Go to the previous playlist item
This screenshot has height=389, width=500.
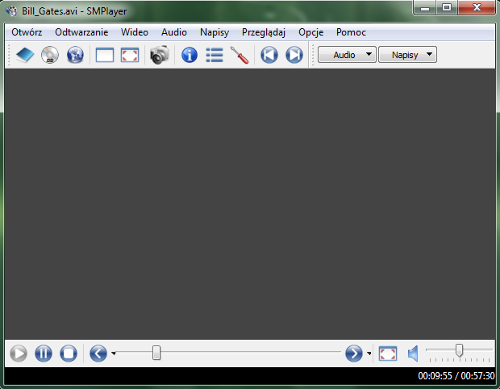[269, 55]
